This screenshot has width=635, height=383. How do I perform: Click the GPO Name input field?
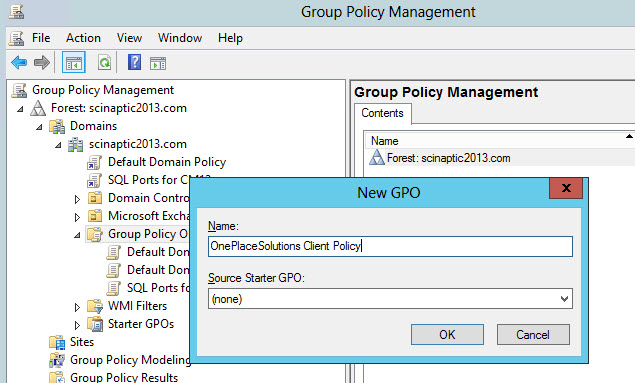(x=390, y=246)
